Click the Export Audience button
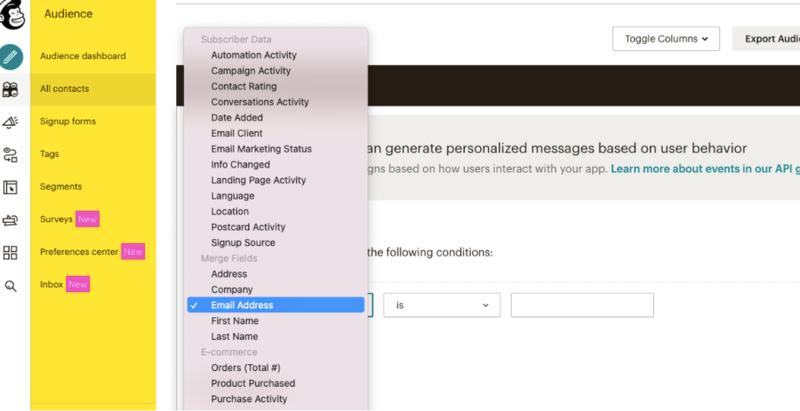800x411 pixels. click(766, 39)
